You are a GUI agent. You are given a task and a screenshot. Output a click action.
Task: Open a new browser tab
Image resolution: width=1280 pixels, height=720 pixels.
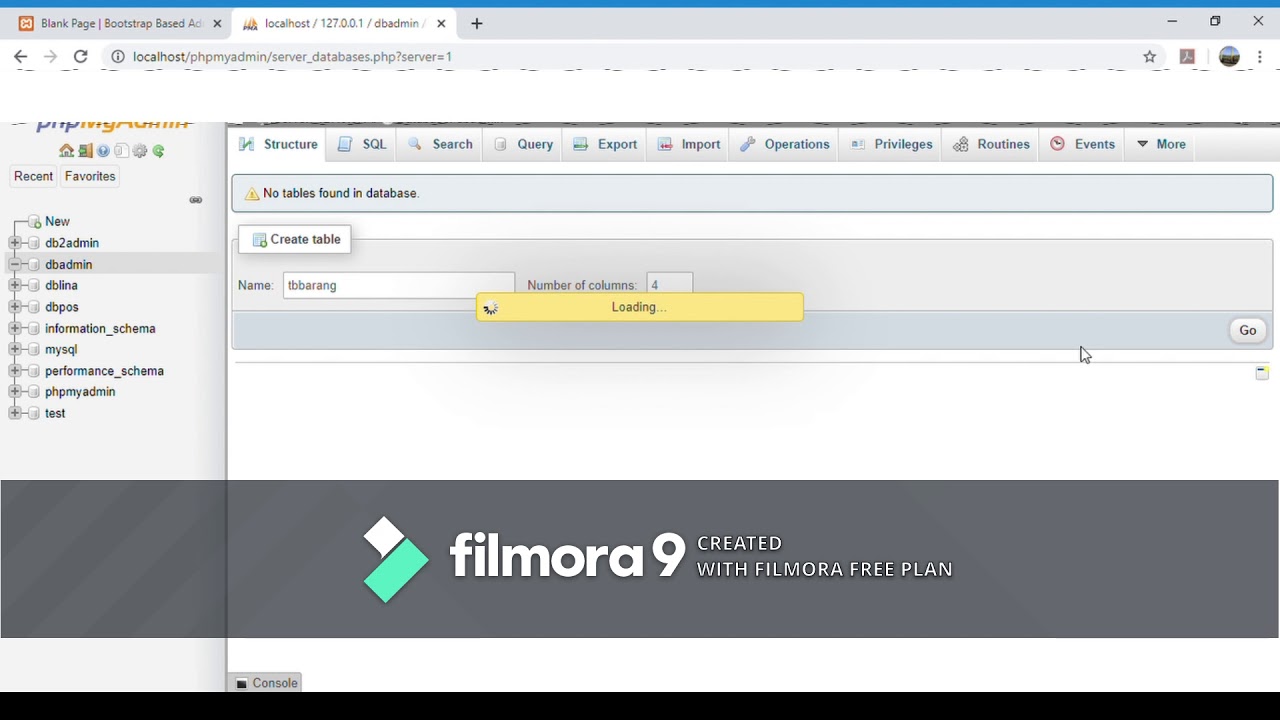477,23
